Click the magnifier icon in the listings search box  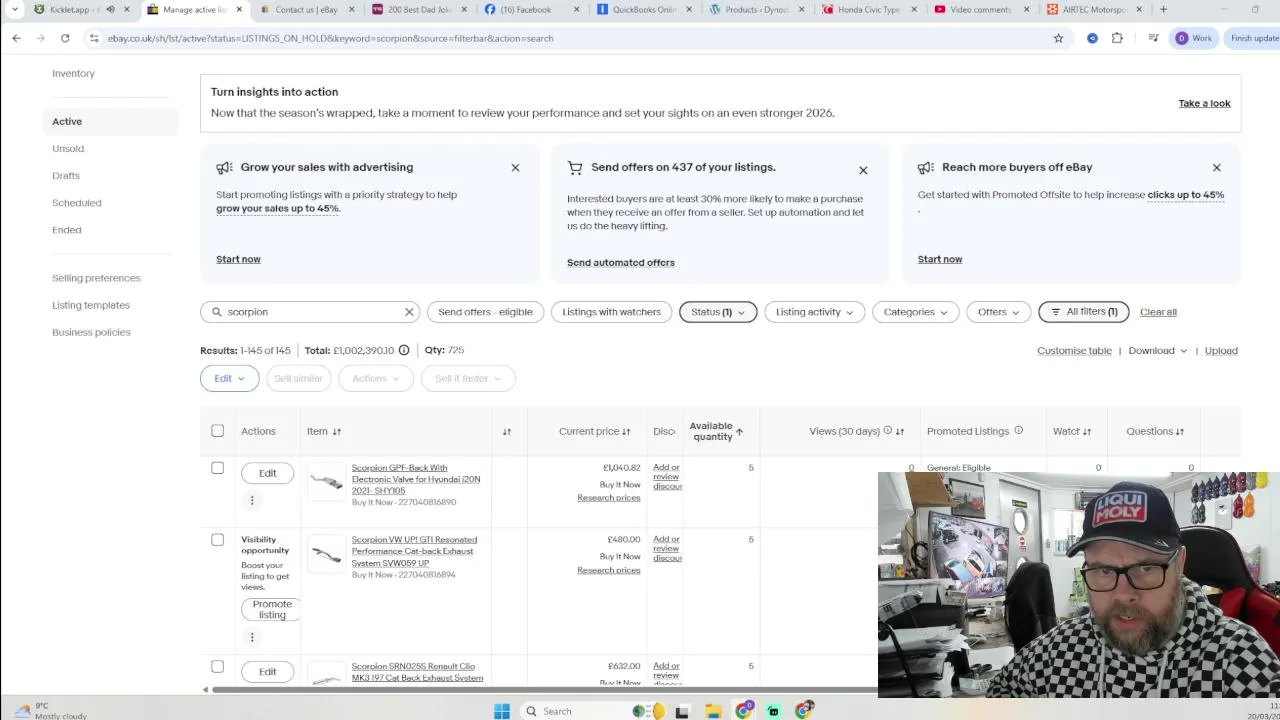pos(215,312)
